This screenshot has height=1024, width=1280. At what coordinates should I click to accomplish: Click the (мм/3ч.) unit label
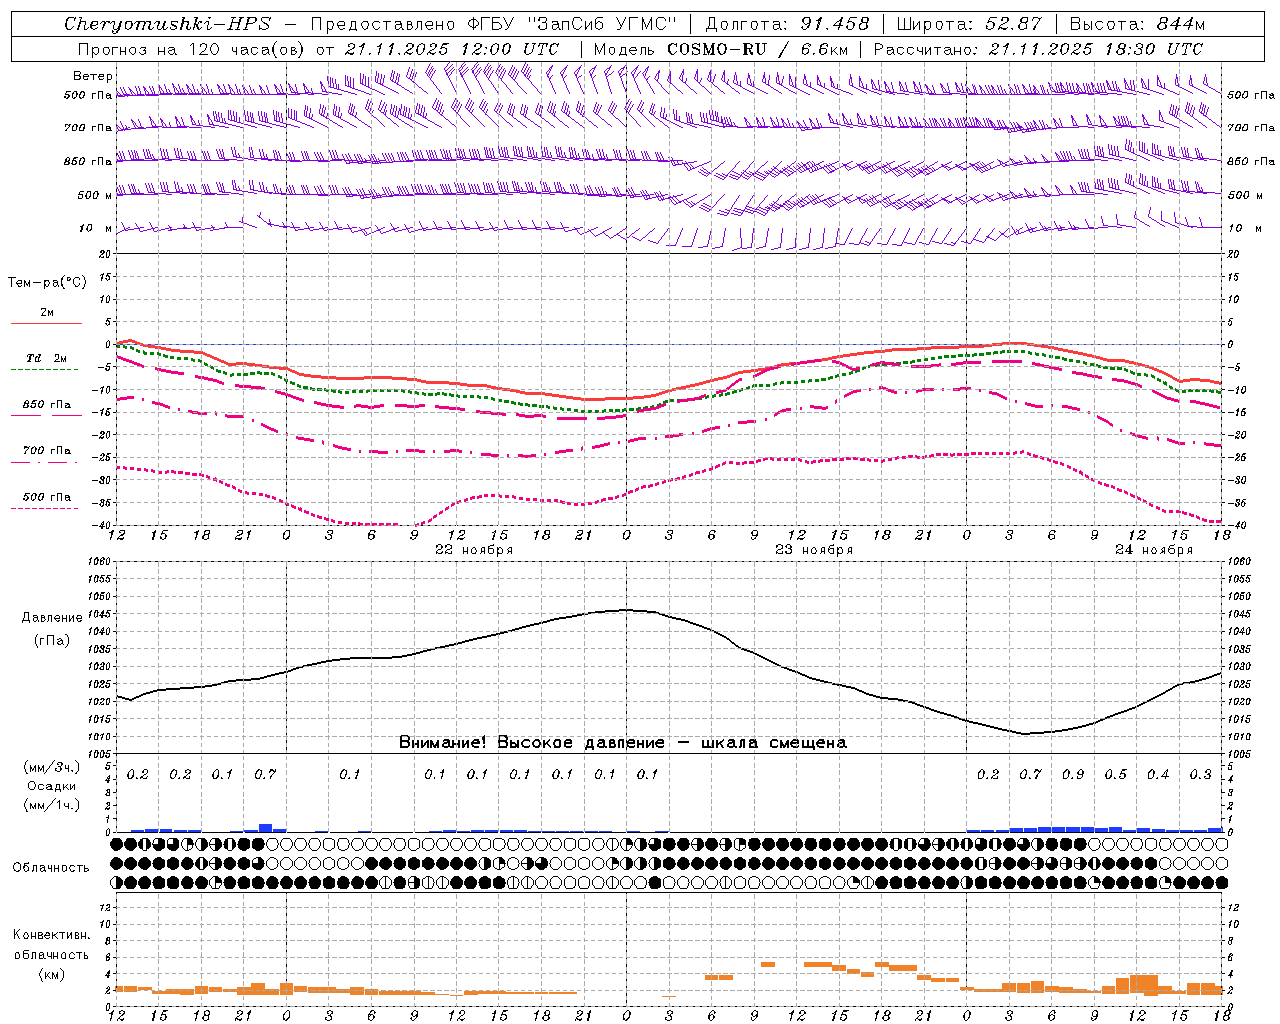pyautogui.click(x=51, y=767)
